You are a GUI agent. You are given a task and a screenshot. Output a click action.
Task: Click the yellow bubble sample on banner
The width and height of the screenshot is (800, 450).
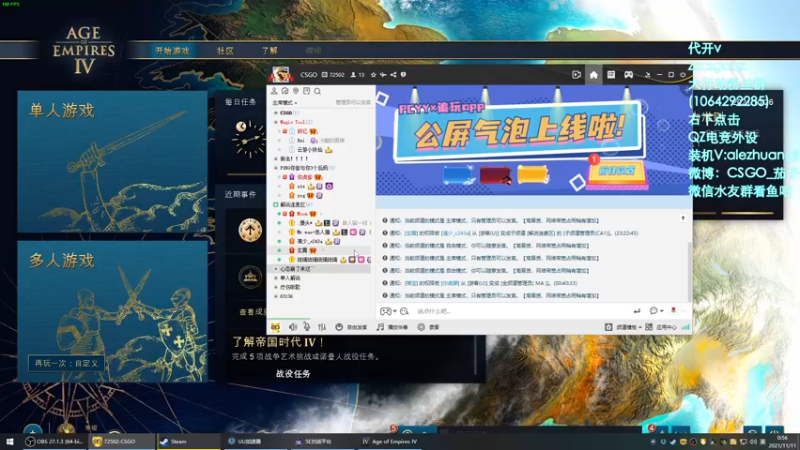[533, 174]
